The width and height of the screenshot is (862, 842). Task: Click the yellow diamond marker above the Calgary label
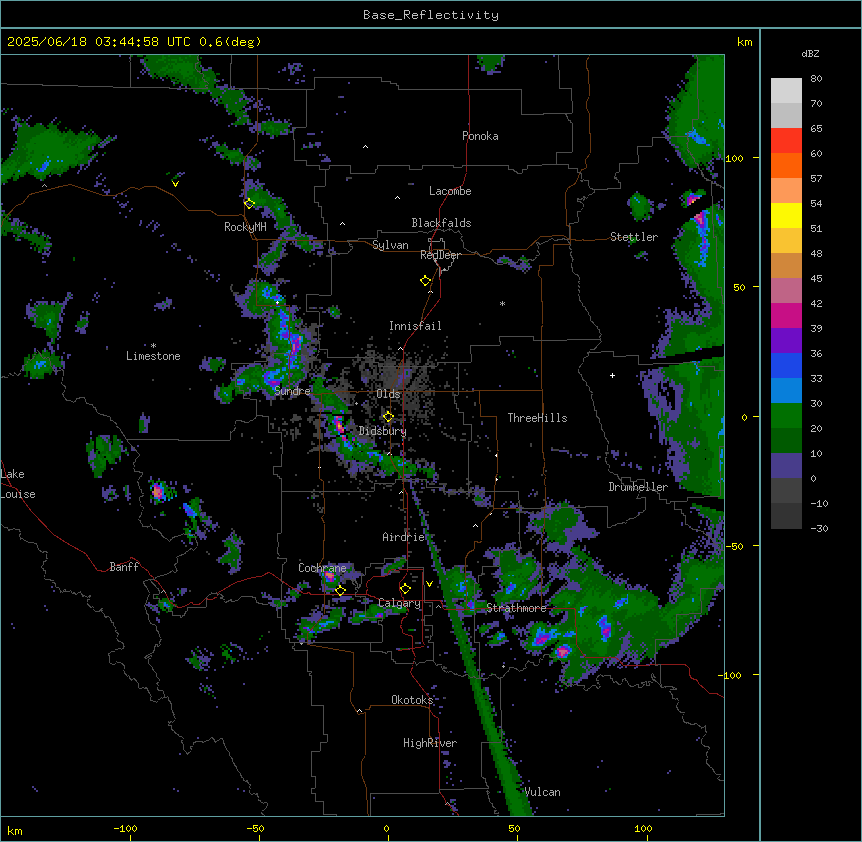405,588
